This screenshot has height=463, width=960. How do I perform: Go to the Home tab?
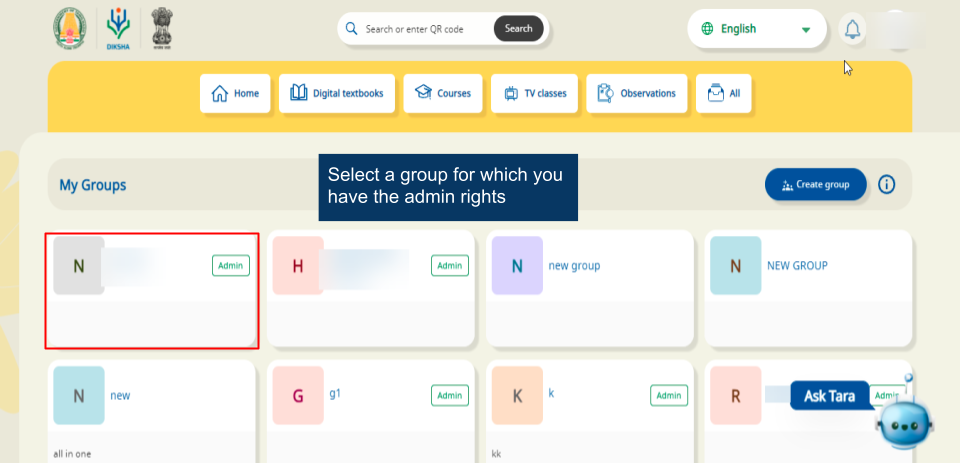pyautogui.click(x=235, y=93)
